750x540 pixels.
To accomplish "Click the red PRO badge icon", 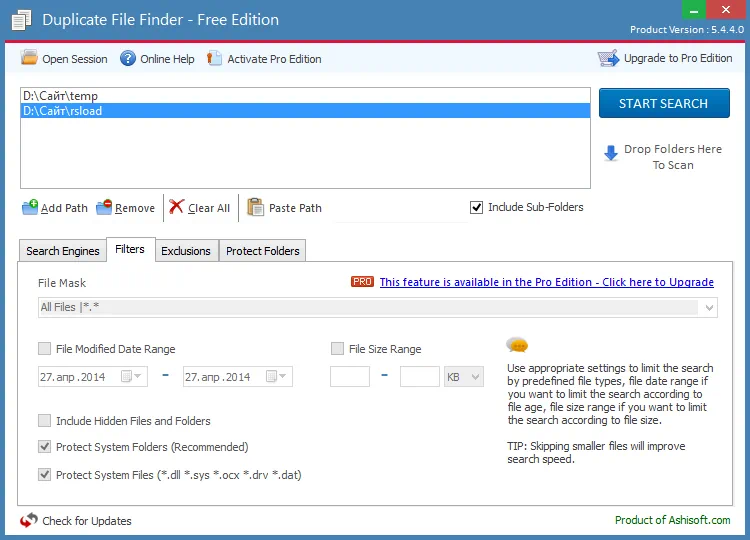I will (362, 282).
